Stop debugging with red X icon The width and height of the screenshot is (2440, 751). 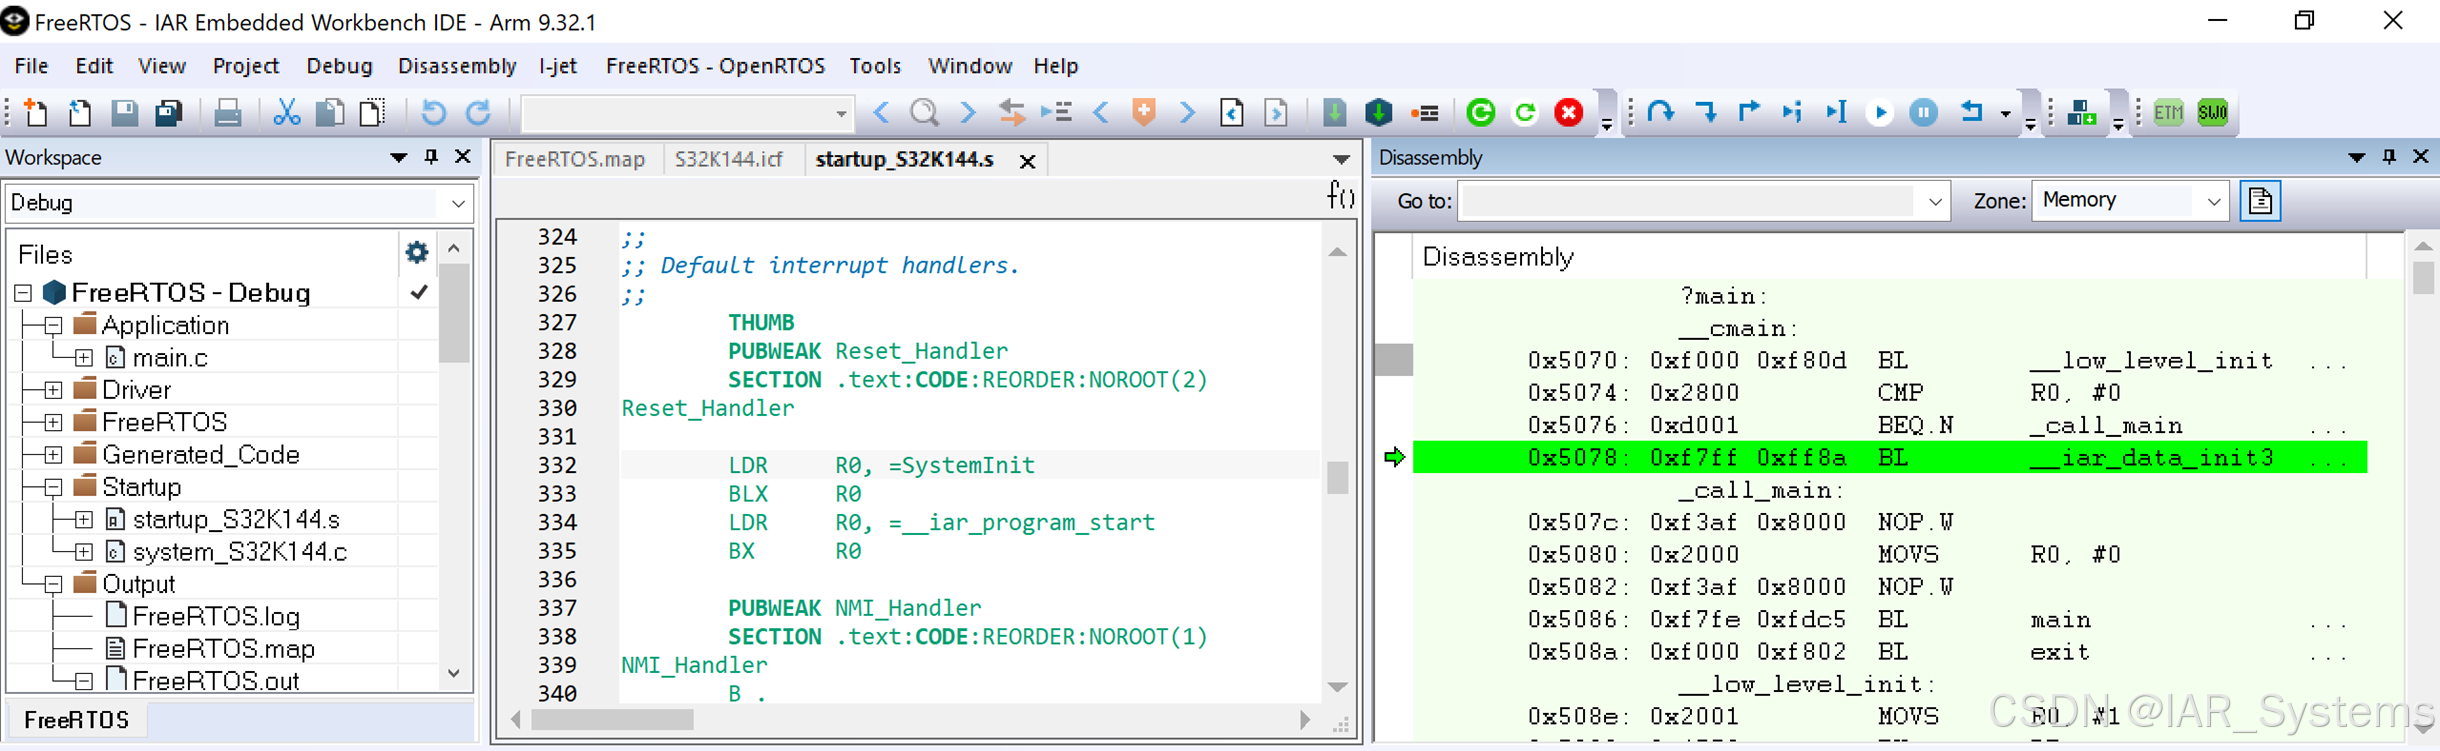tap(1568, 112)
